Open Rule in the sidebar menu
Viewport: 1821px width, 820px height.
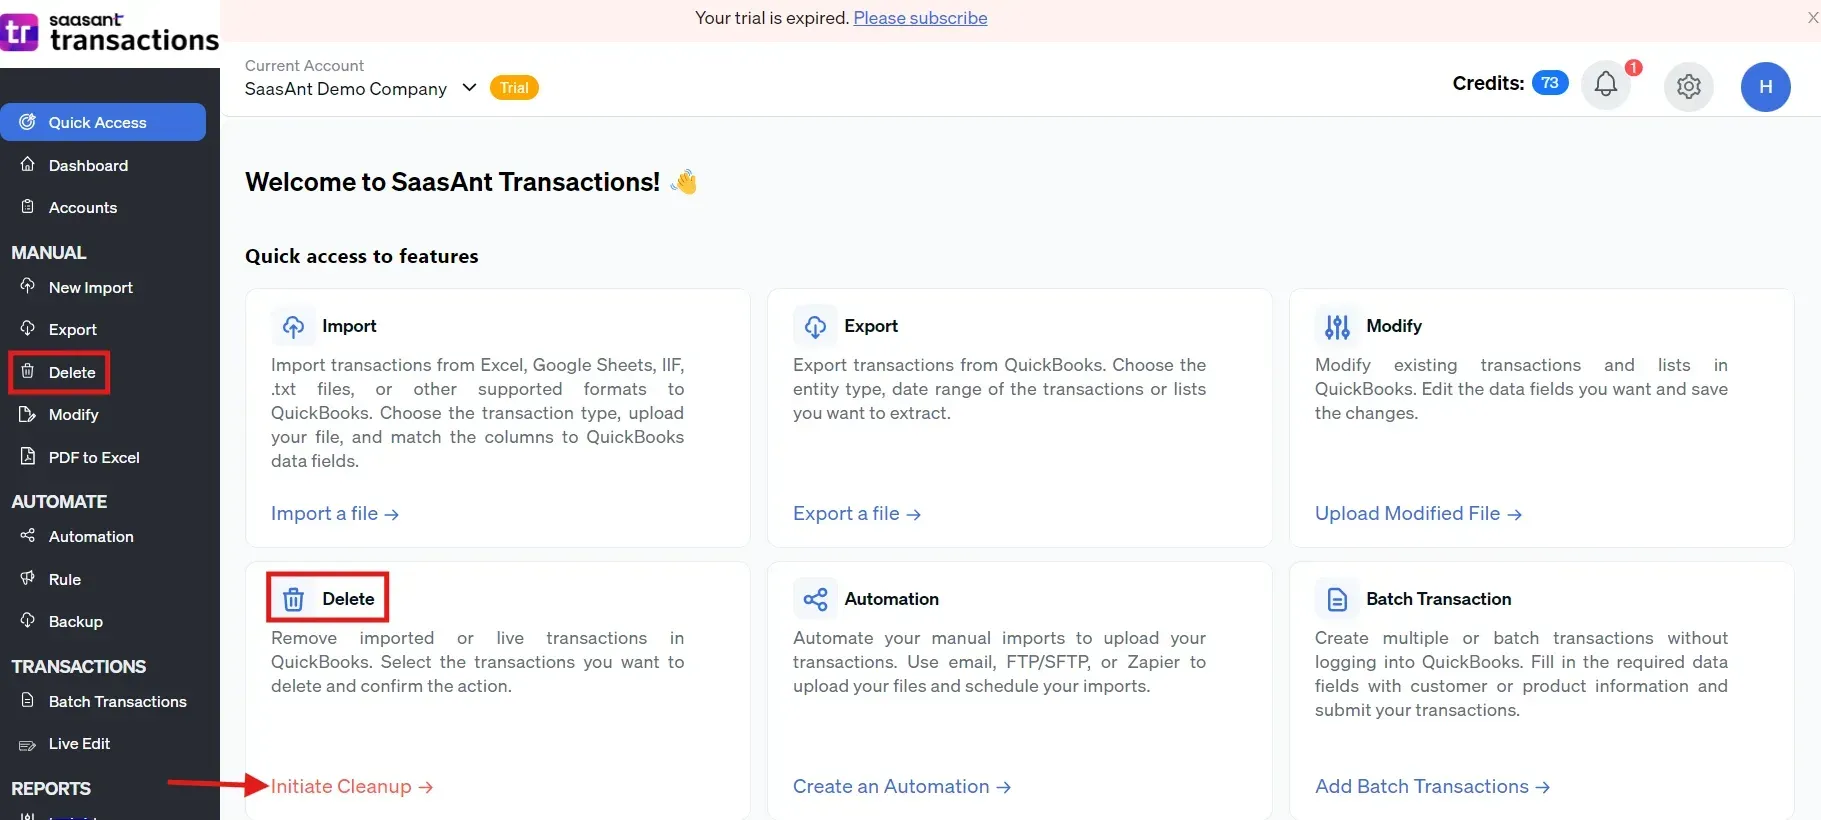[x=65, y=579]
